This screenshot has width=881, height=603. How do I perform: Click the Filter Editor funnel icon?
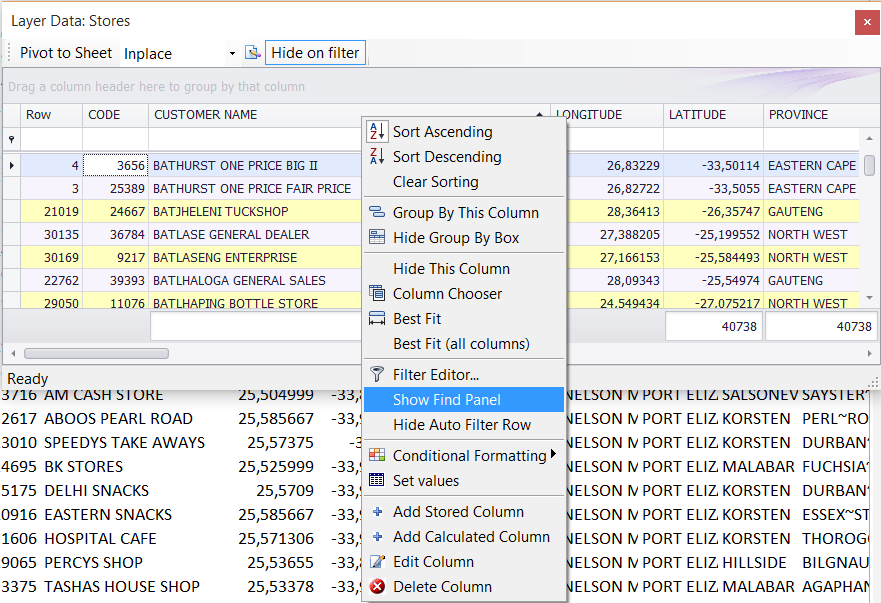pyautogui.click(x=377, y=372)
